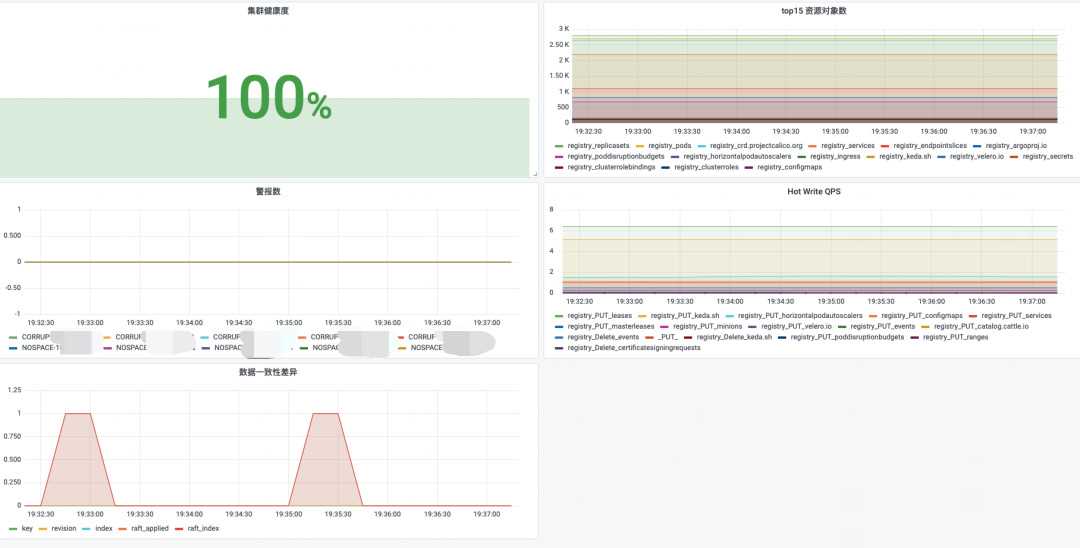Toggle registry_replicasets series in legend
The image size is (1080, 548).
598,145
